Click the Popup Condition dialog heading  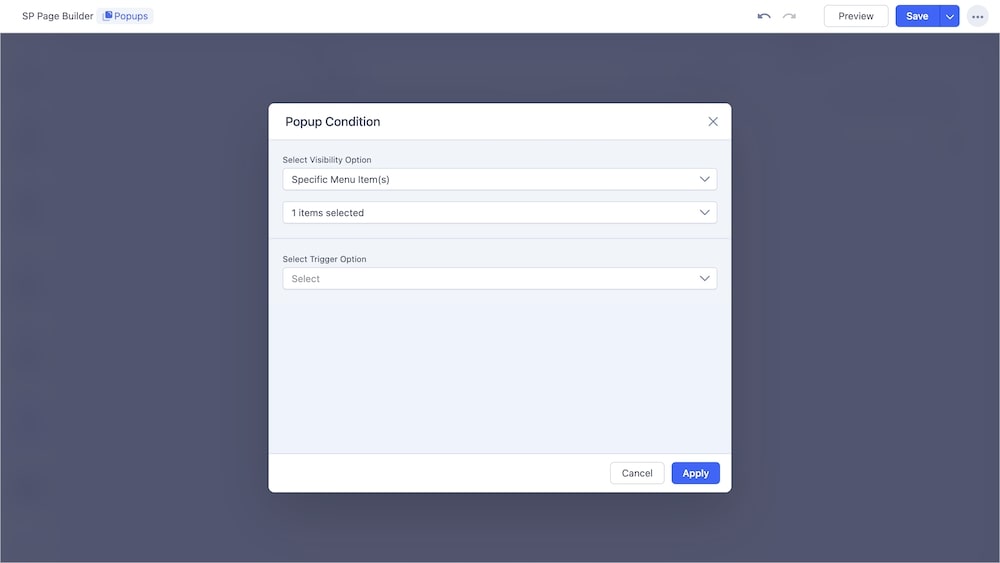pyautogui.click(x=333, y=122)
